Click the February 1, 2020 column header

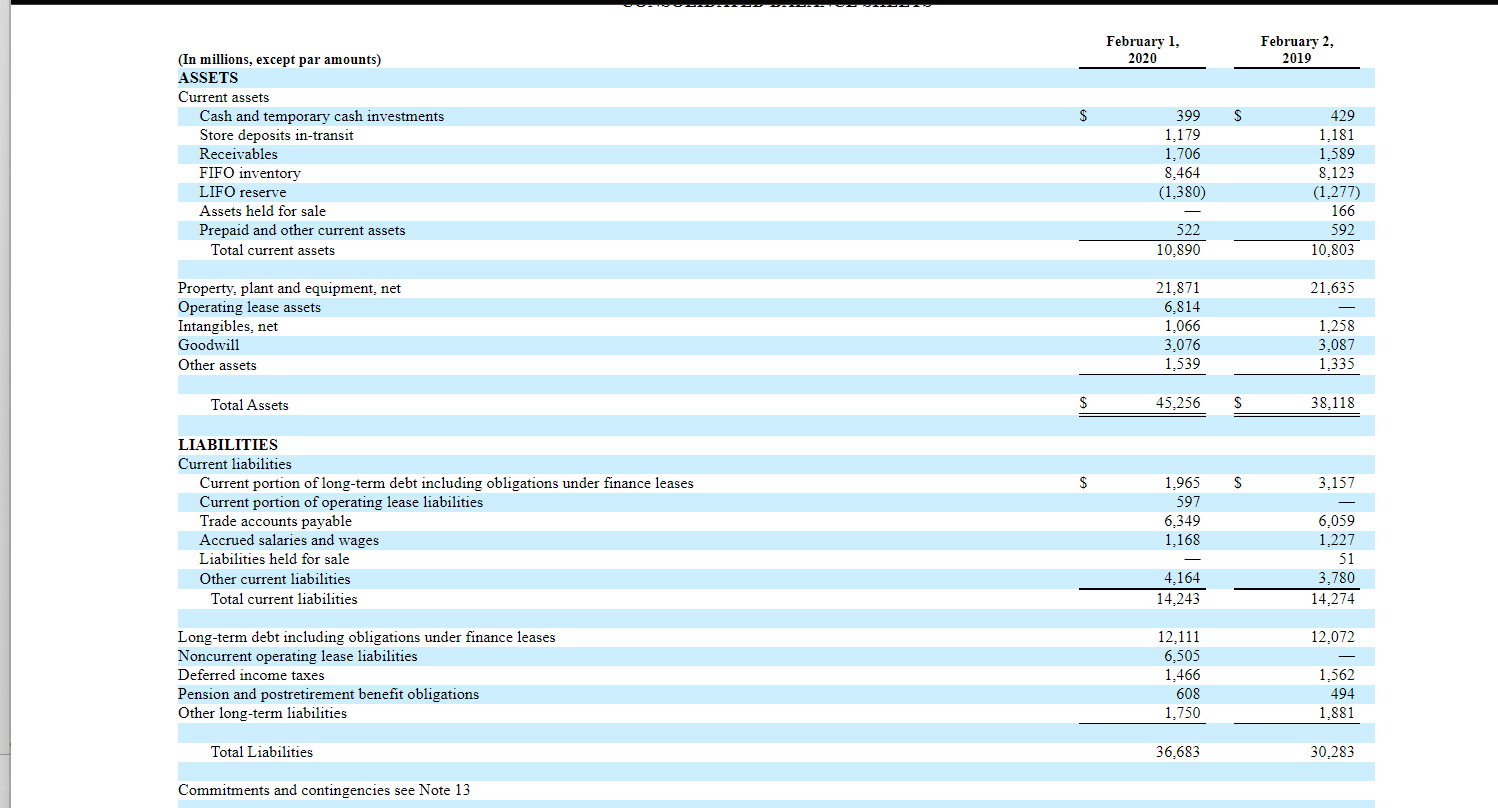tap(1142, 49)
